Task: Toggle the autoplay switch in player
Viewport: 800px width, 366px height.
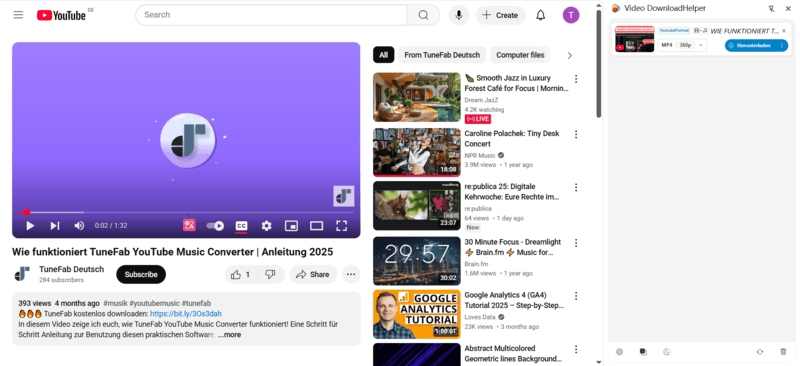Action: point(215,226)
